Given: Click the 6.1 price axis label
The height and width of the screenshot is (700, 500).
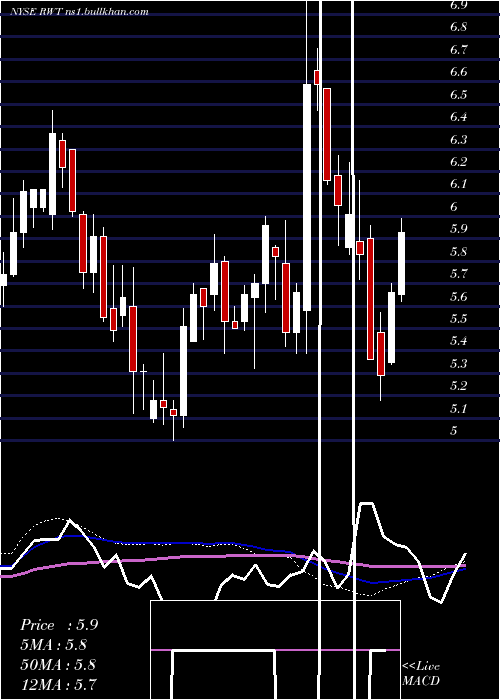Looking at the screenshot, I should click(x=459, y=184).
